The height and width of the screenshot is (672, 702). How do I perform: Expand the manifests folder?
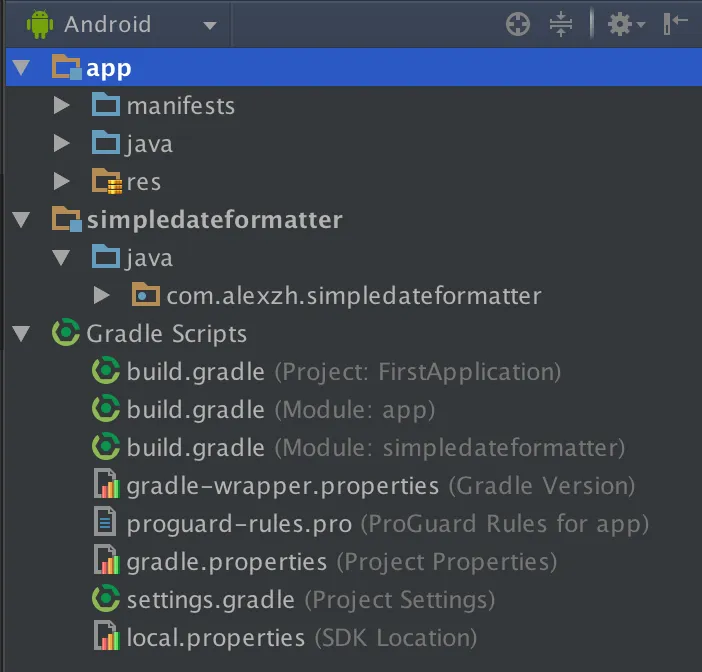61,106
